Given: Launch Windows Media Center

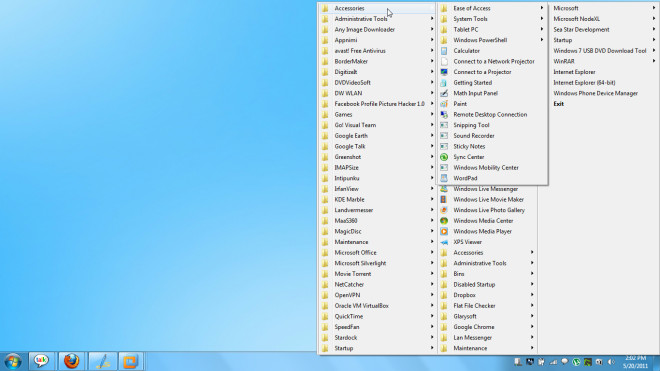Looking at the screenshot, I should tap(483, 221).
